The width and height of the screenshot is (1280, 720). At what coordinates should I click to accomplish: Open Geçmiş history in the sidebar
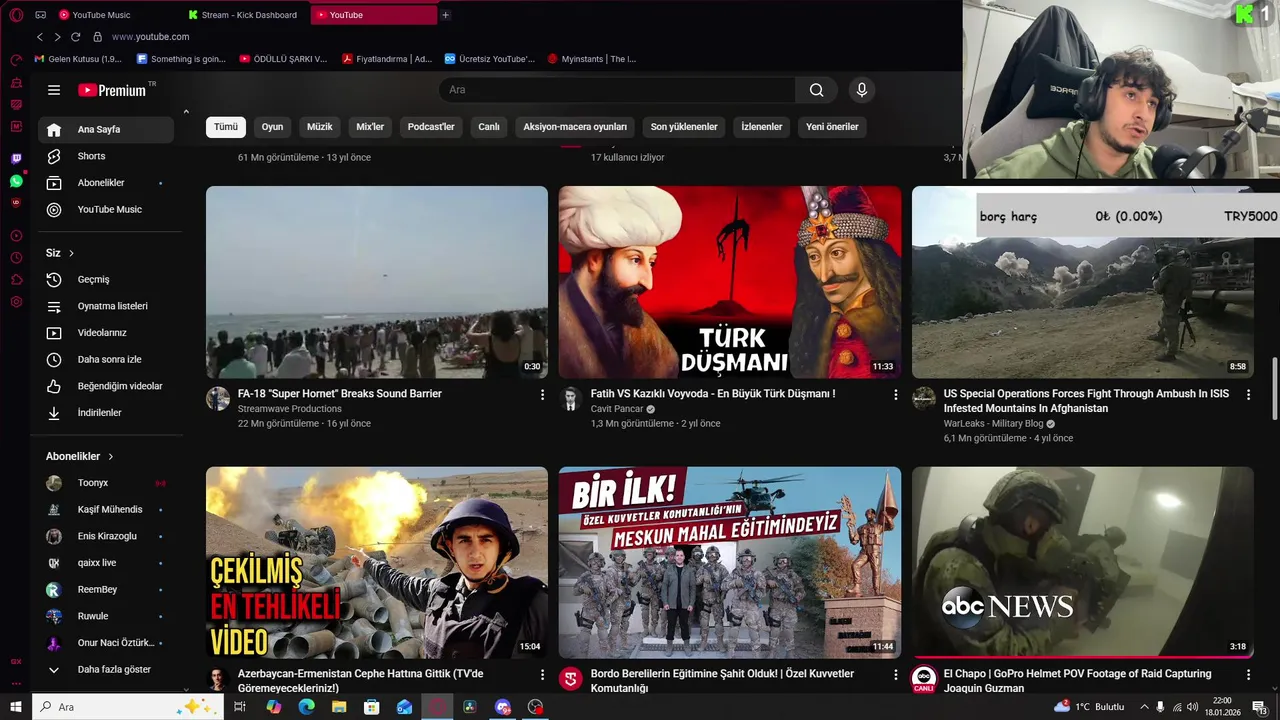click(106, 280)
